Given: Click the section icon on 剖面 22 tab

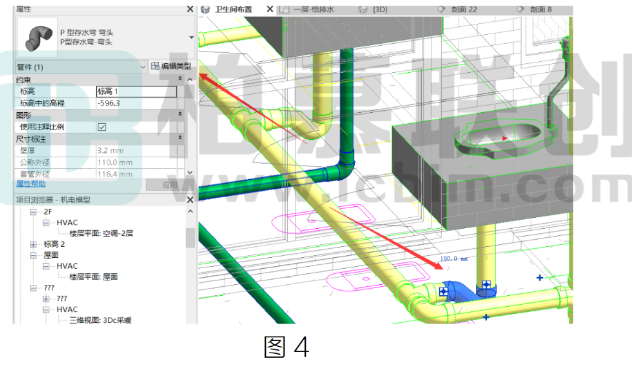Looking at the screenshot, I should coord(441,9).
